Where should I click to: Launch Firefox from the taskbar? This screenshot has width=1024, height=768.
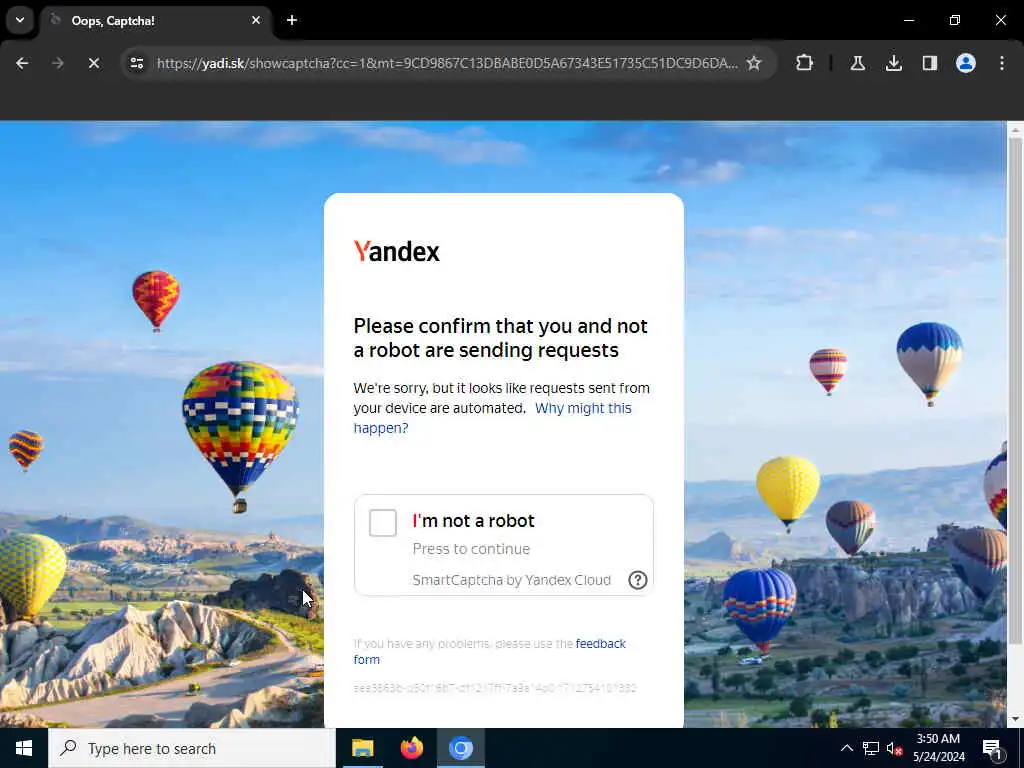[x=411, y=748]
